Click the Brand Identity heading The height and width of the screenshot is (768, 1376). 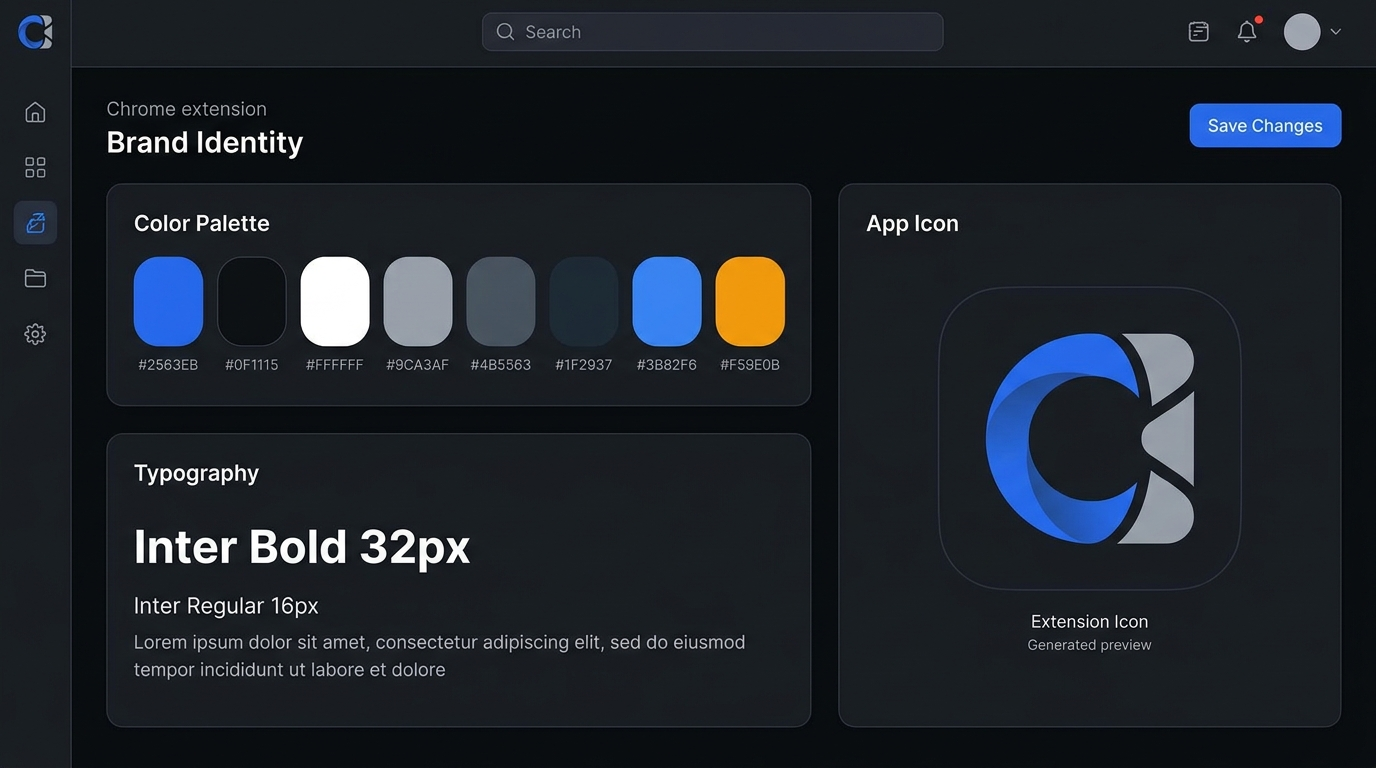(x=205, y=143)
